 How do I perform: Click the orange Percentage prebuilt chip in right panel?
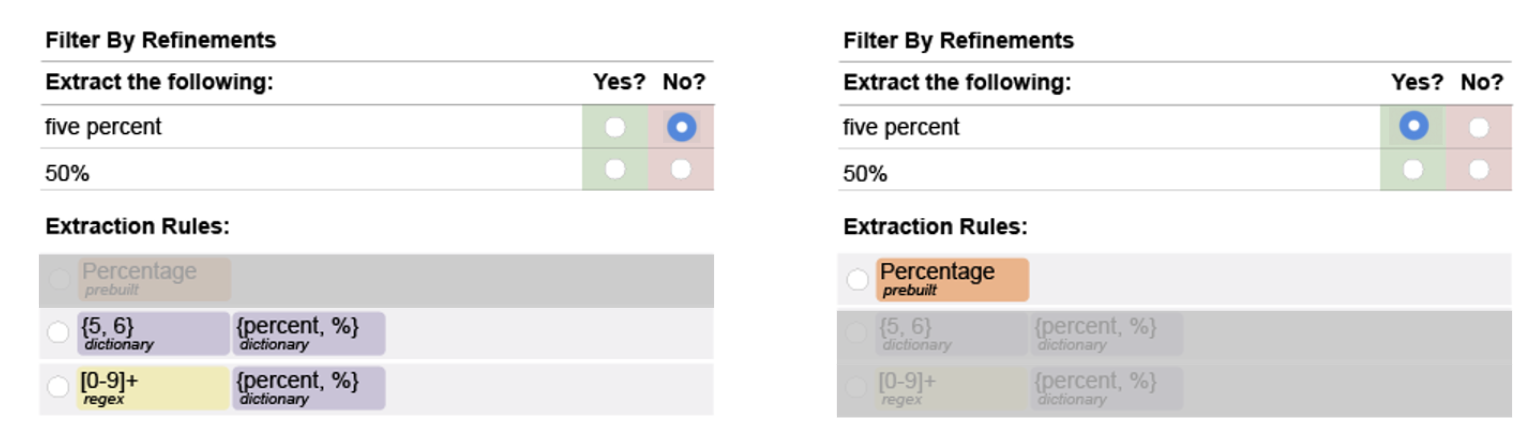(x=951, y=279)
